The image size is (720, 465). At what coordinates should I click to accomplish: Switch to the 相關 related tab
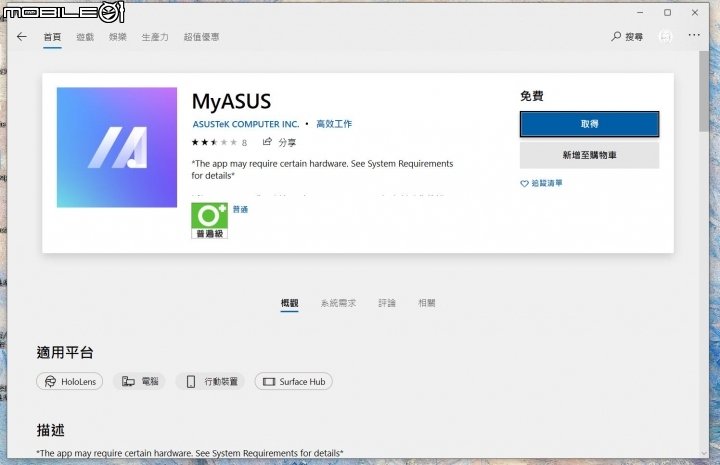click(x=427, y=303)
